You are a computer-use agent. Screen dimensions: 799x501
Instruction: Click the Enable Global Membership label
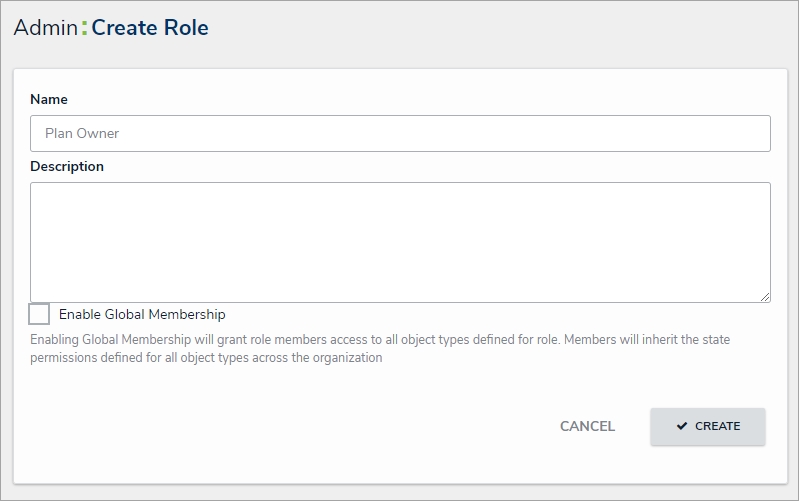142,314
